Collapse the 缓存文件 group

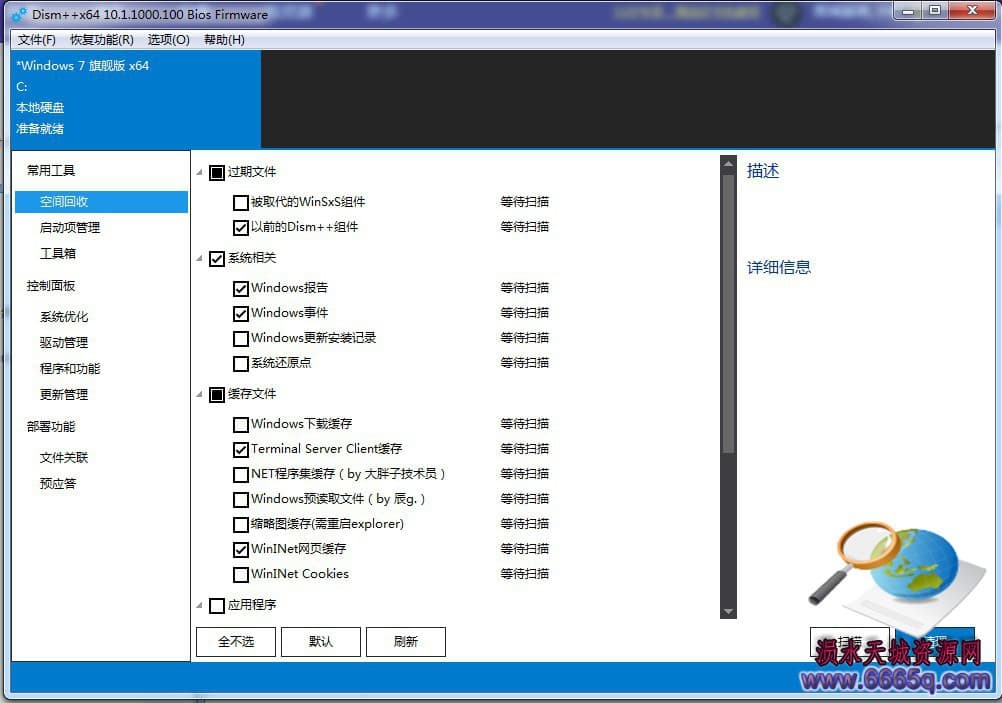coord(199,394)
